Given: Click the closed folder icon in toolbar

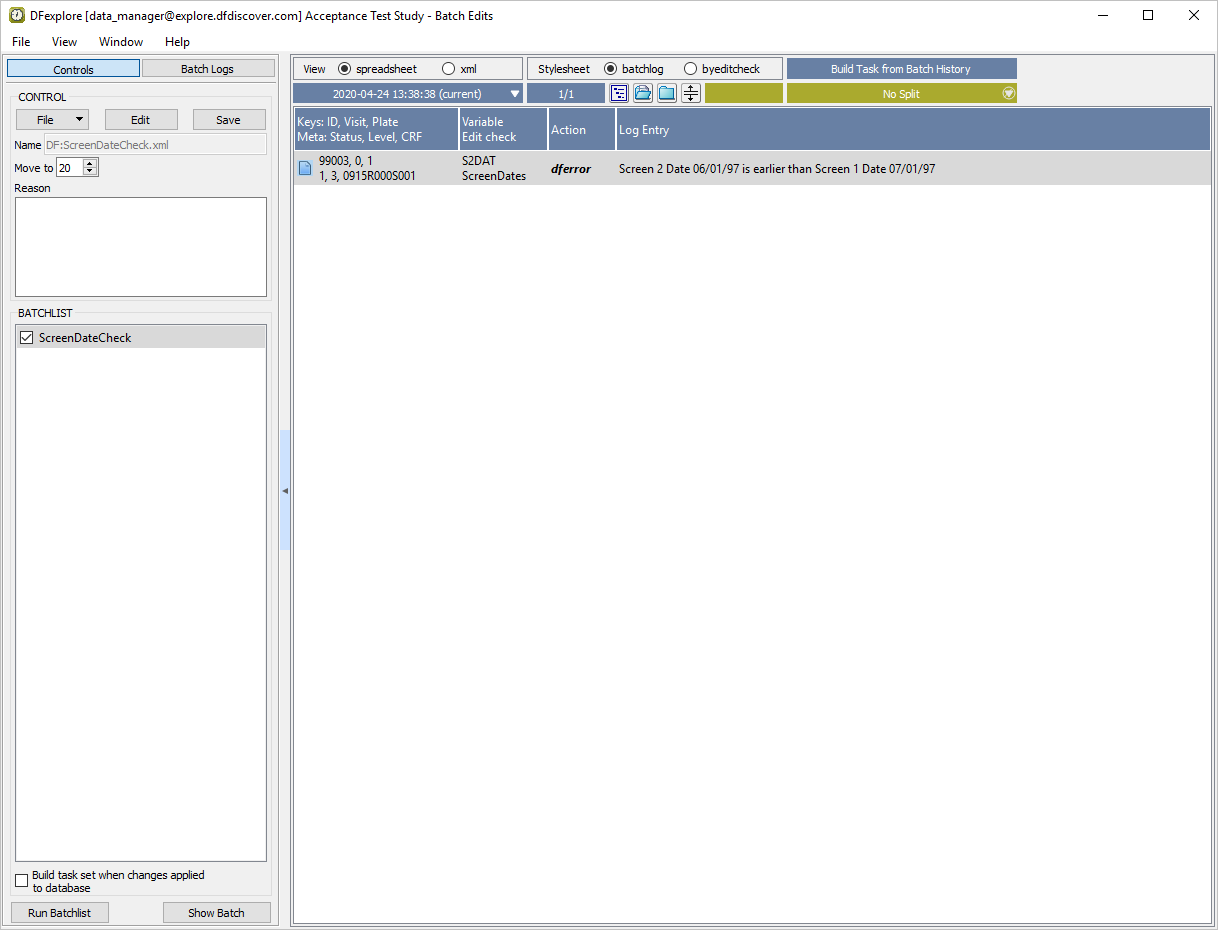Looking at the screenshot, I should coord(667,93).
